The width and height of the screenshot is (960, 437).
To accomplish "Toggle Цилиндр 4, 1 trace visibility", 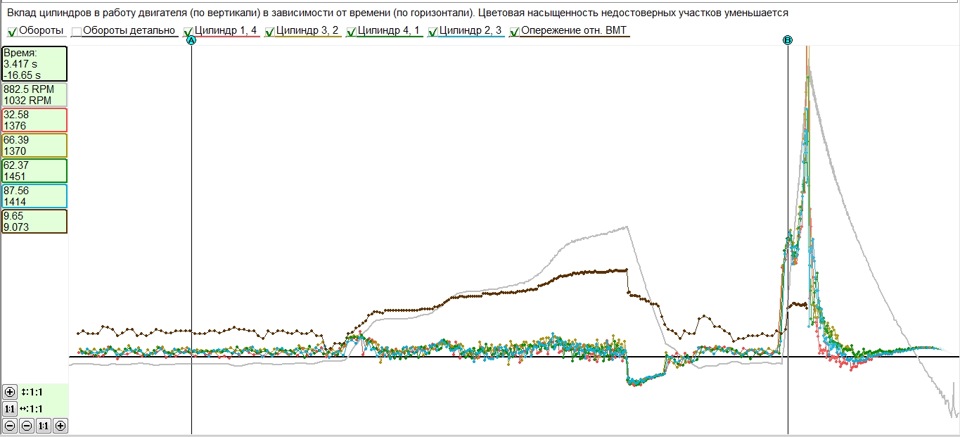I will pos(351,31).
